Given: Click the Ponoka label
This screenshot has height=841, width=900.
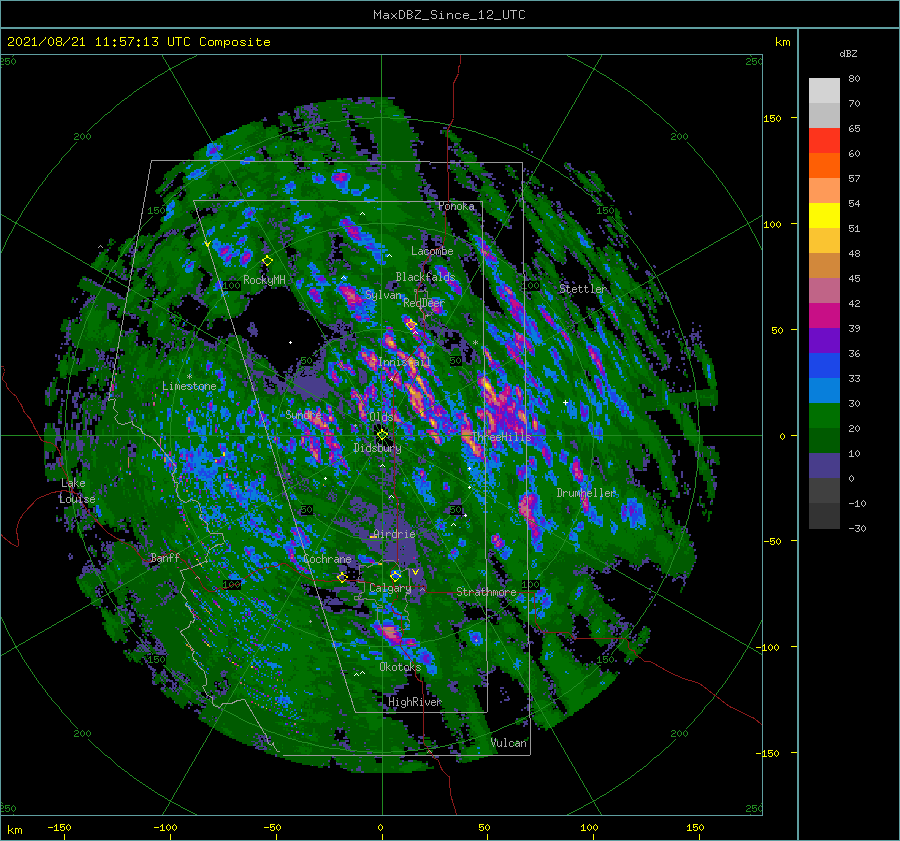Looking at the screenshot, I should click(x=456, y=206).
